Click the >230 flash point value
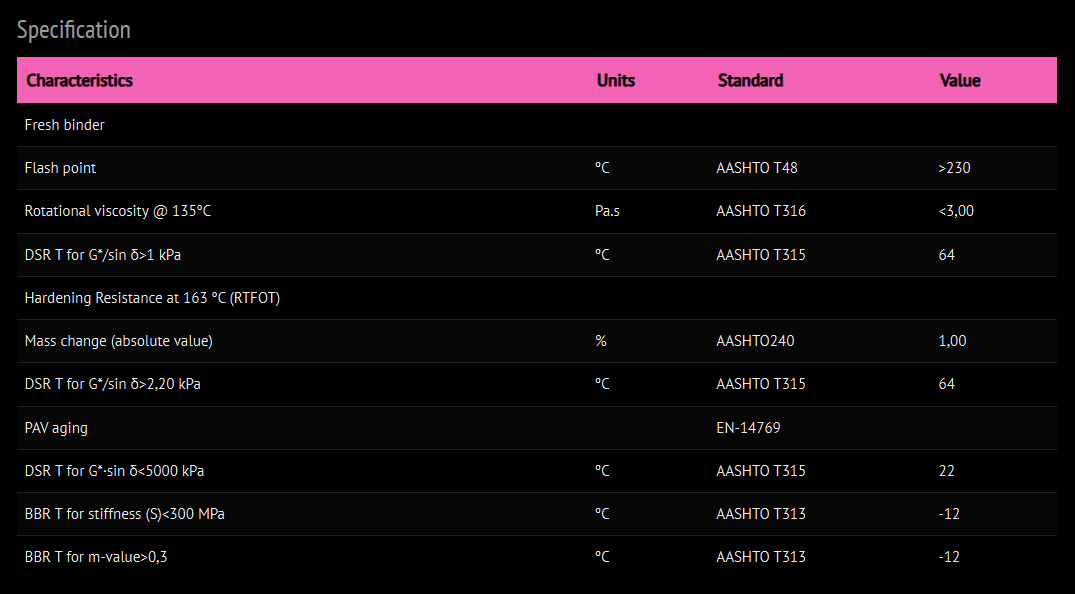Image resolution: width=1075 pixels, height=594 pixels. pos(954,168)
